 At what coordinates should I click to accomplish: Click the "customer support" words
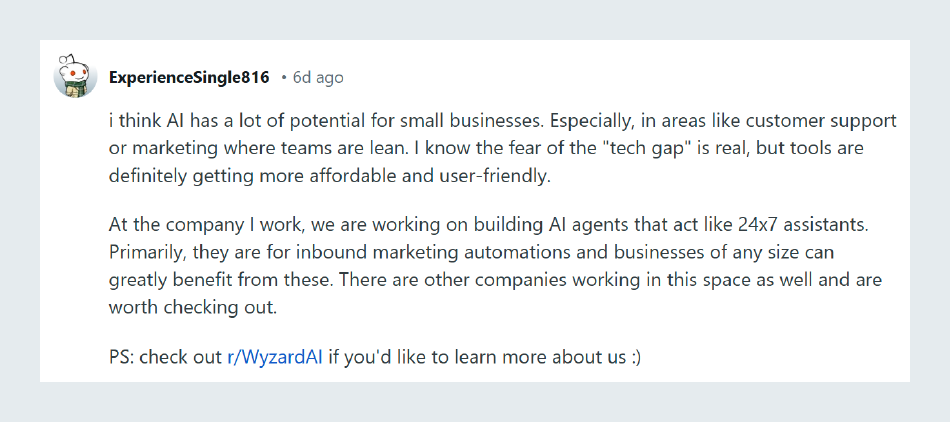[827, 121]
